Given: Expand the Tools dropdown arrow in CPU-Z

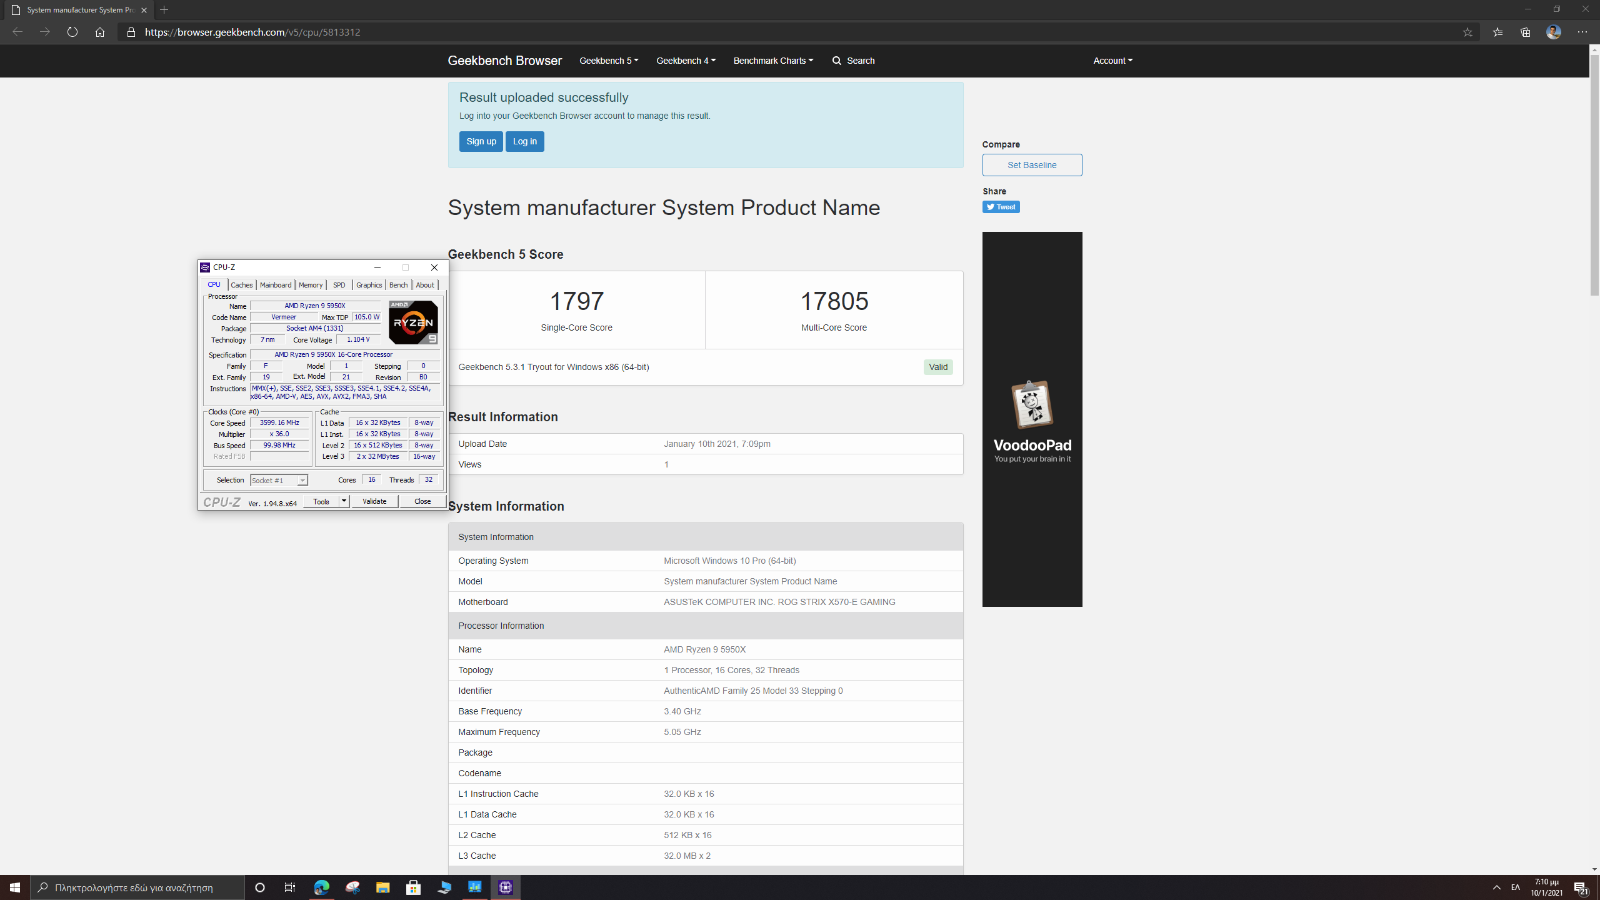Looking at the screenshot, I should (344, 501).
